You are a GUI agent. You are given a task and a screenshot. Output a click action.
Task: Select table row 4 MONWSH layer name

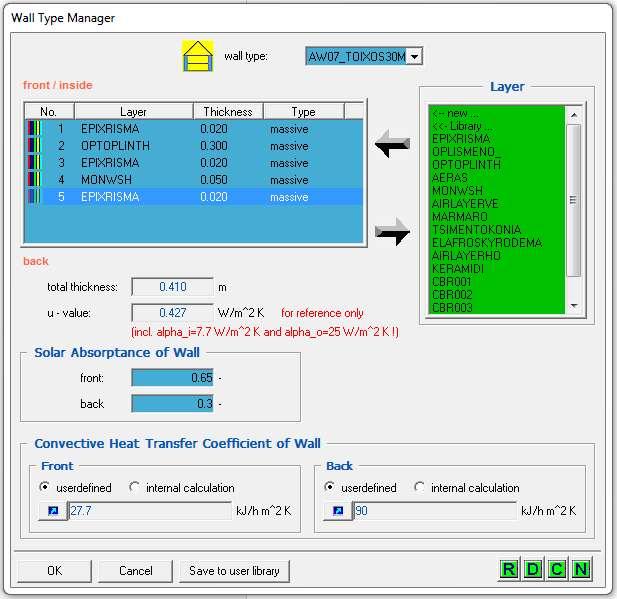106,179
